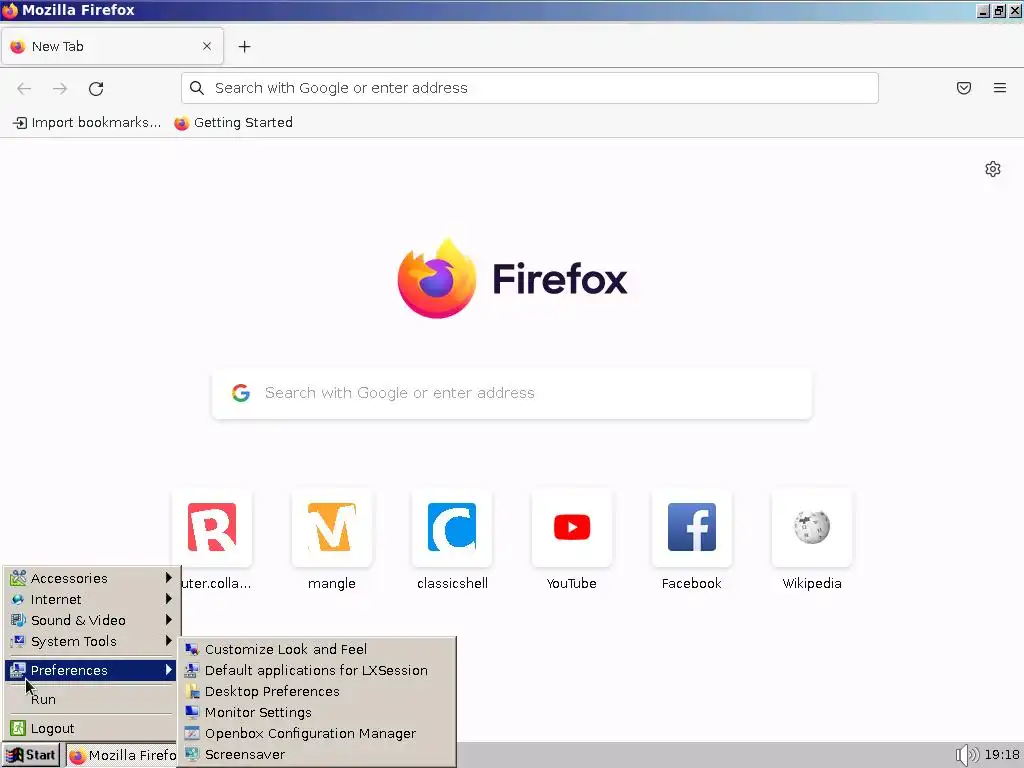
Task: Minimize the Firefox window
Action: pyautogui.click(x=984, y=10)
